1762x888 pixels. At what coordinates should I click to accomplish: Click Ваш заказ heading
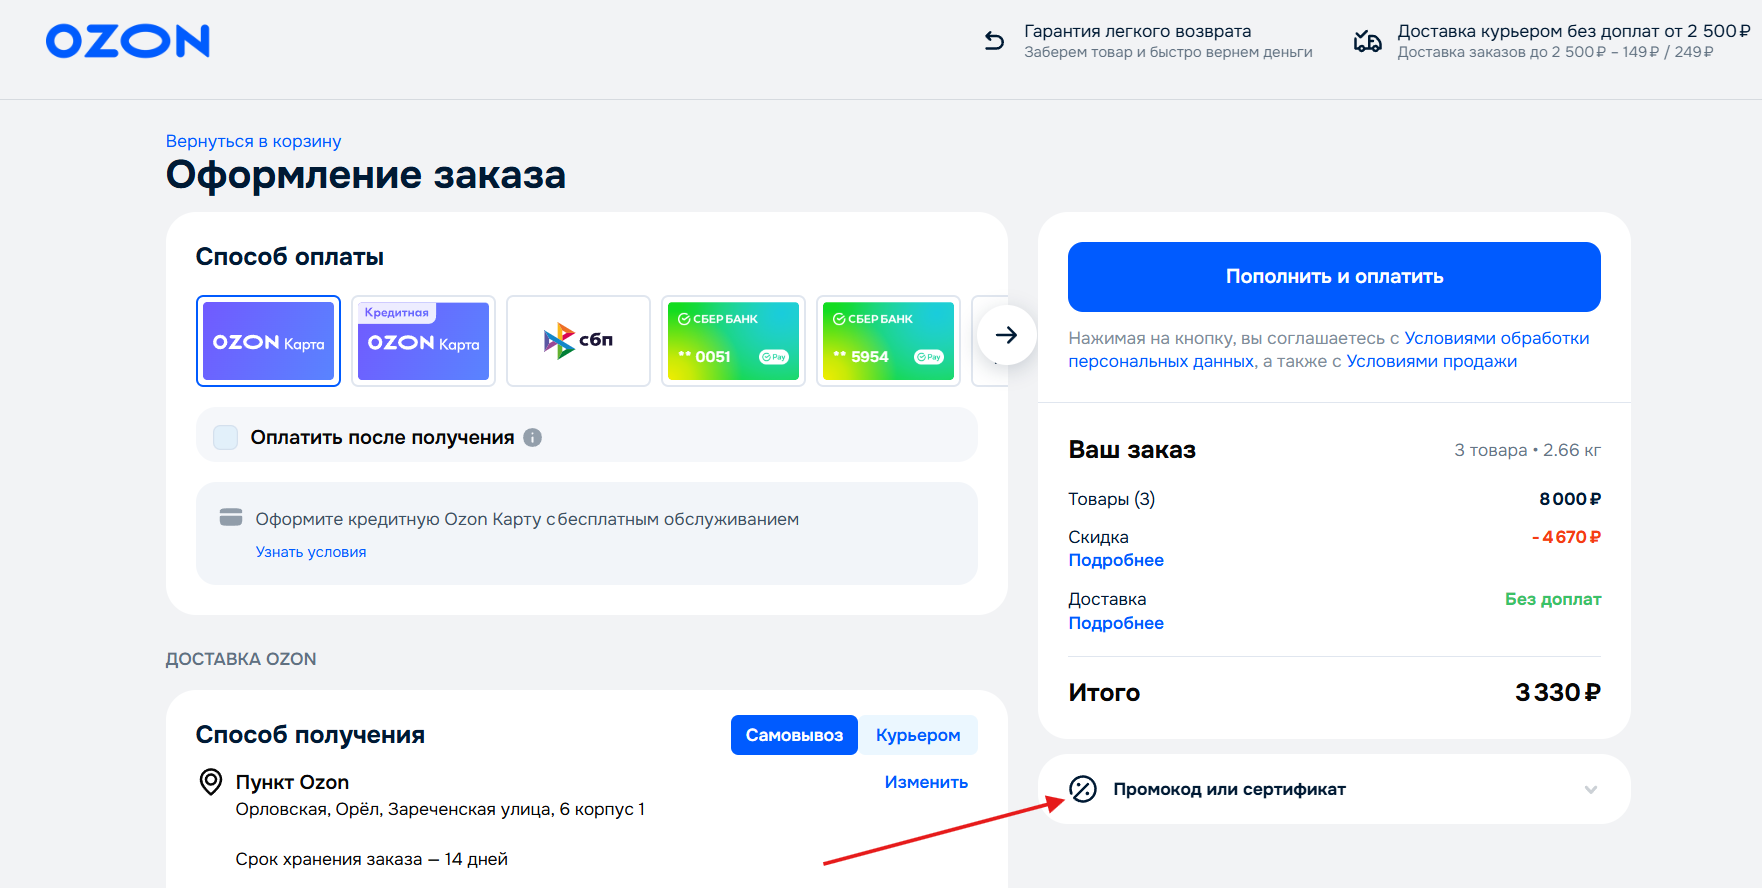coord(1132,450)
